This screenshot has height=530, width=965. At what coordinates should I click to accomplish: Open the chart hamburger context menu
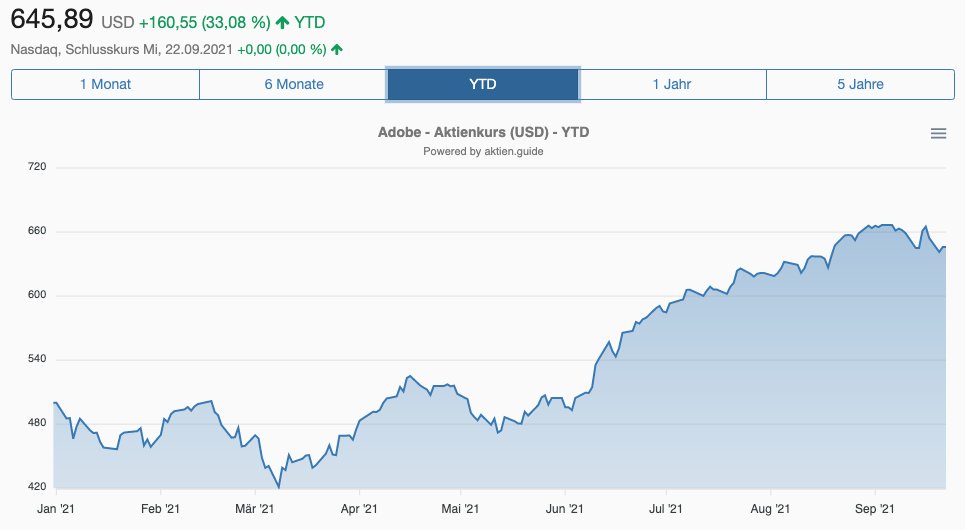point(938,134)
